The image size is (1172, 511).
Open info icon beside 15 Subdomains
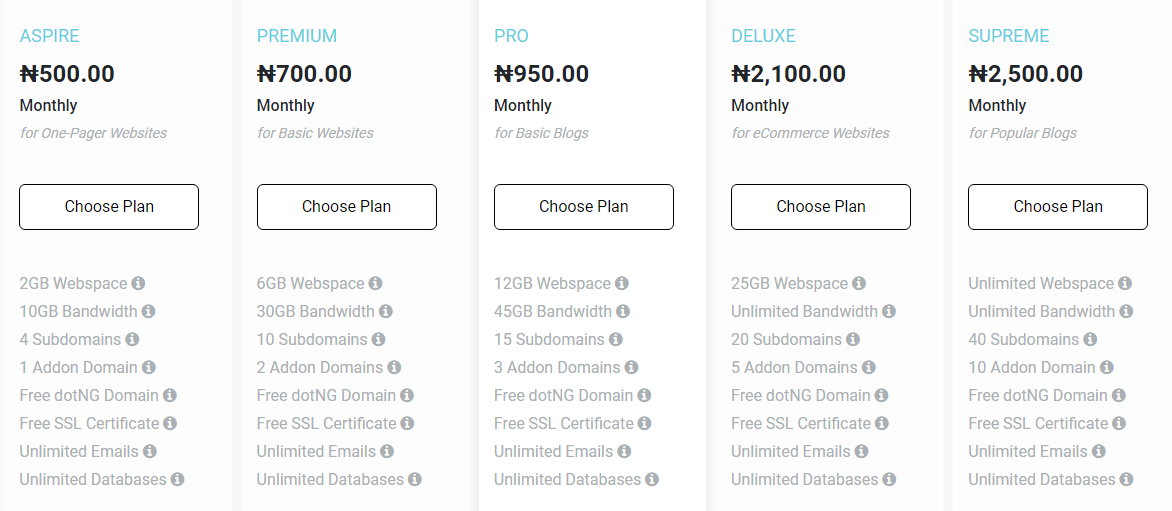[x=615, y=339]
